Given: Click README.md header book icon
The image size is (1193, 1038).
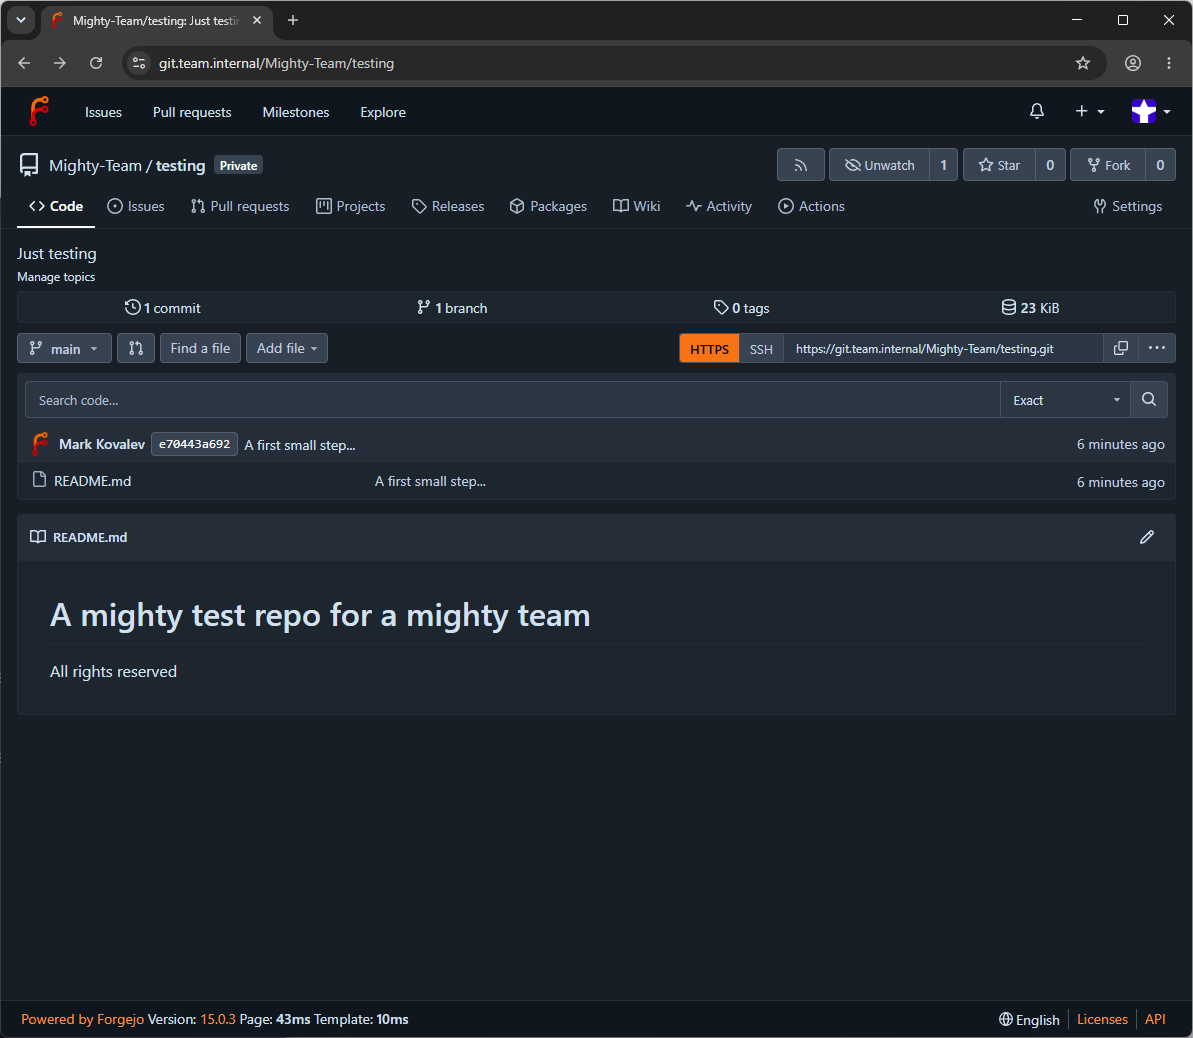Looking at the screenshot, I should coord(37,537).
